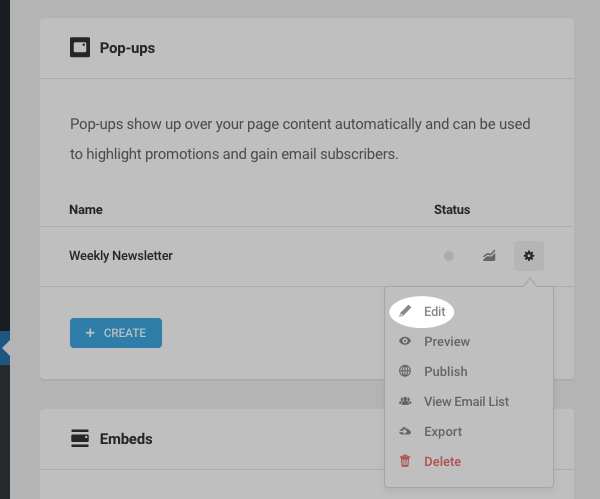Open statistics chart icon for Weekly Newsletter
This screenshot has height=499, width=600.
(489, 256)
